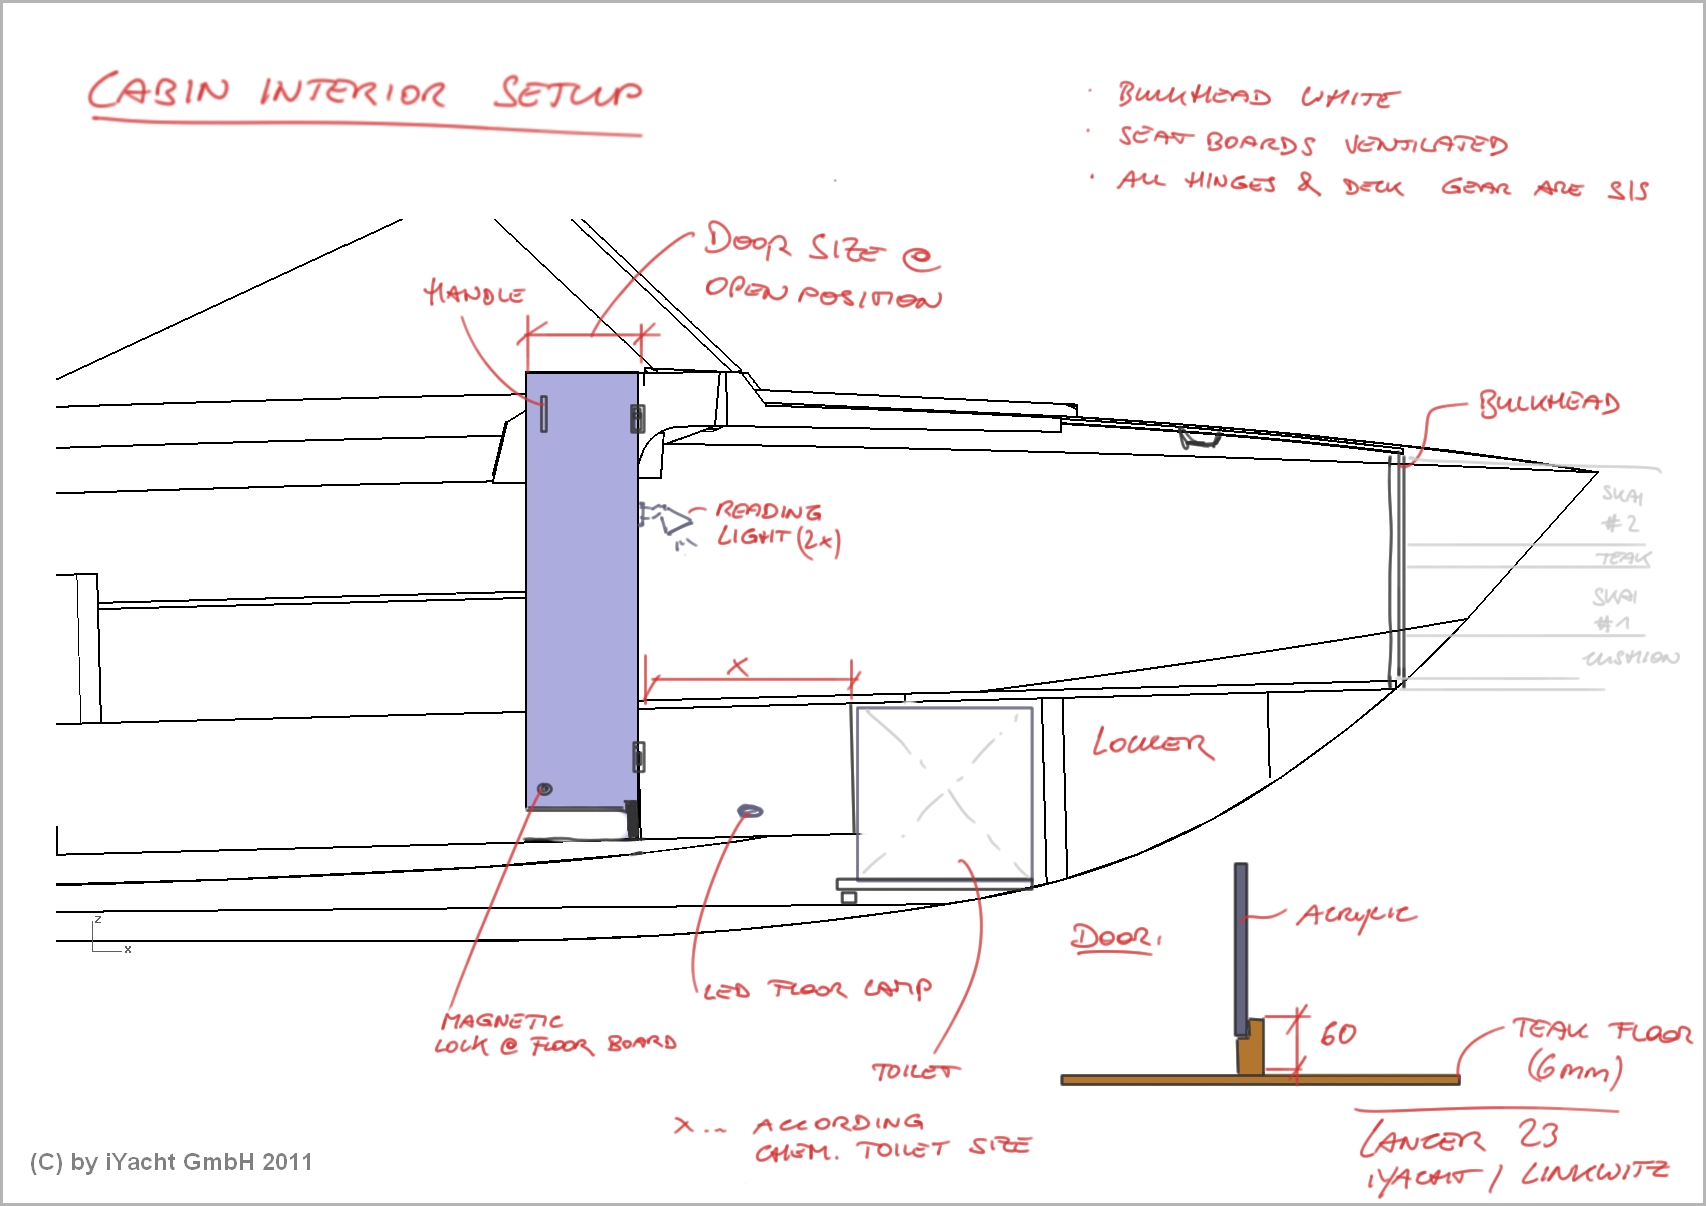Click the 'LOCKER' label
The image size is (1706, 1206).
pos(1153,743)
